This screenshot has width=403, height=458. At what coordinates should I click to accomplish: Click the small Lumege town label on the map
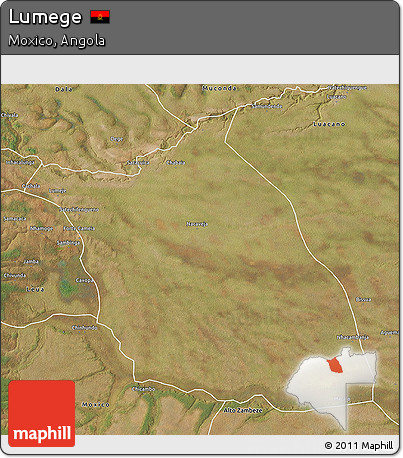(58, 191)
